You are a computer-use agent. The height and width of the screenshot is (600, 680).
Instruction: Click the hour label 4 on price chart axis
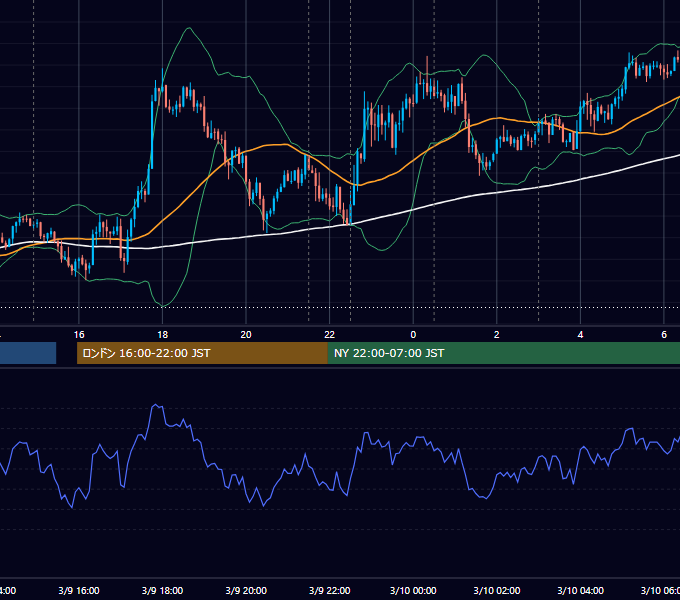point(580,335)
